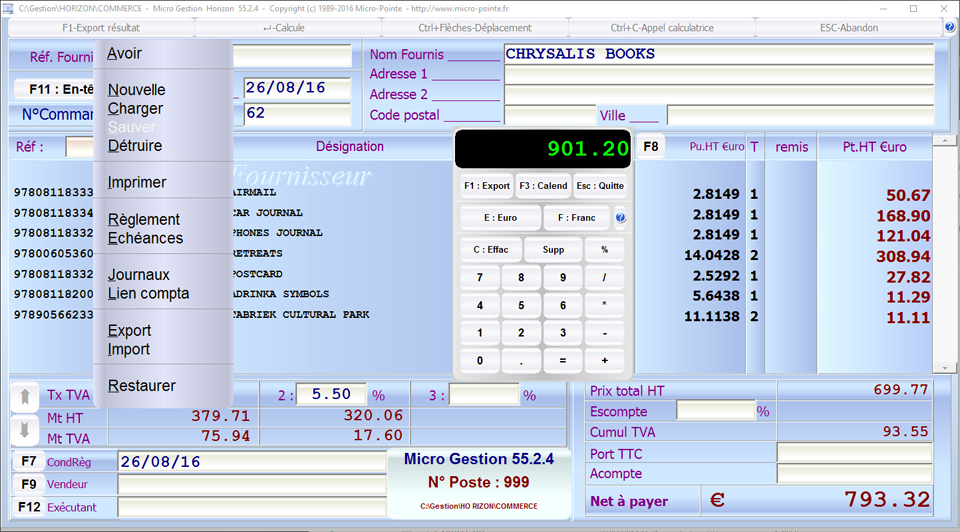
Task: Click the Escompte percentage input field
Action: tap(715, 411)
